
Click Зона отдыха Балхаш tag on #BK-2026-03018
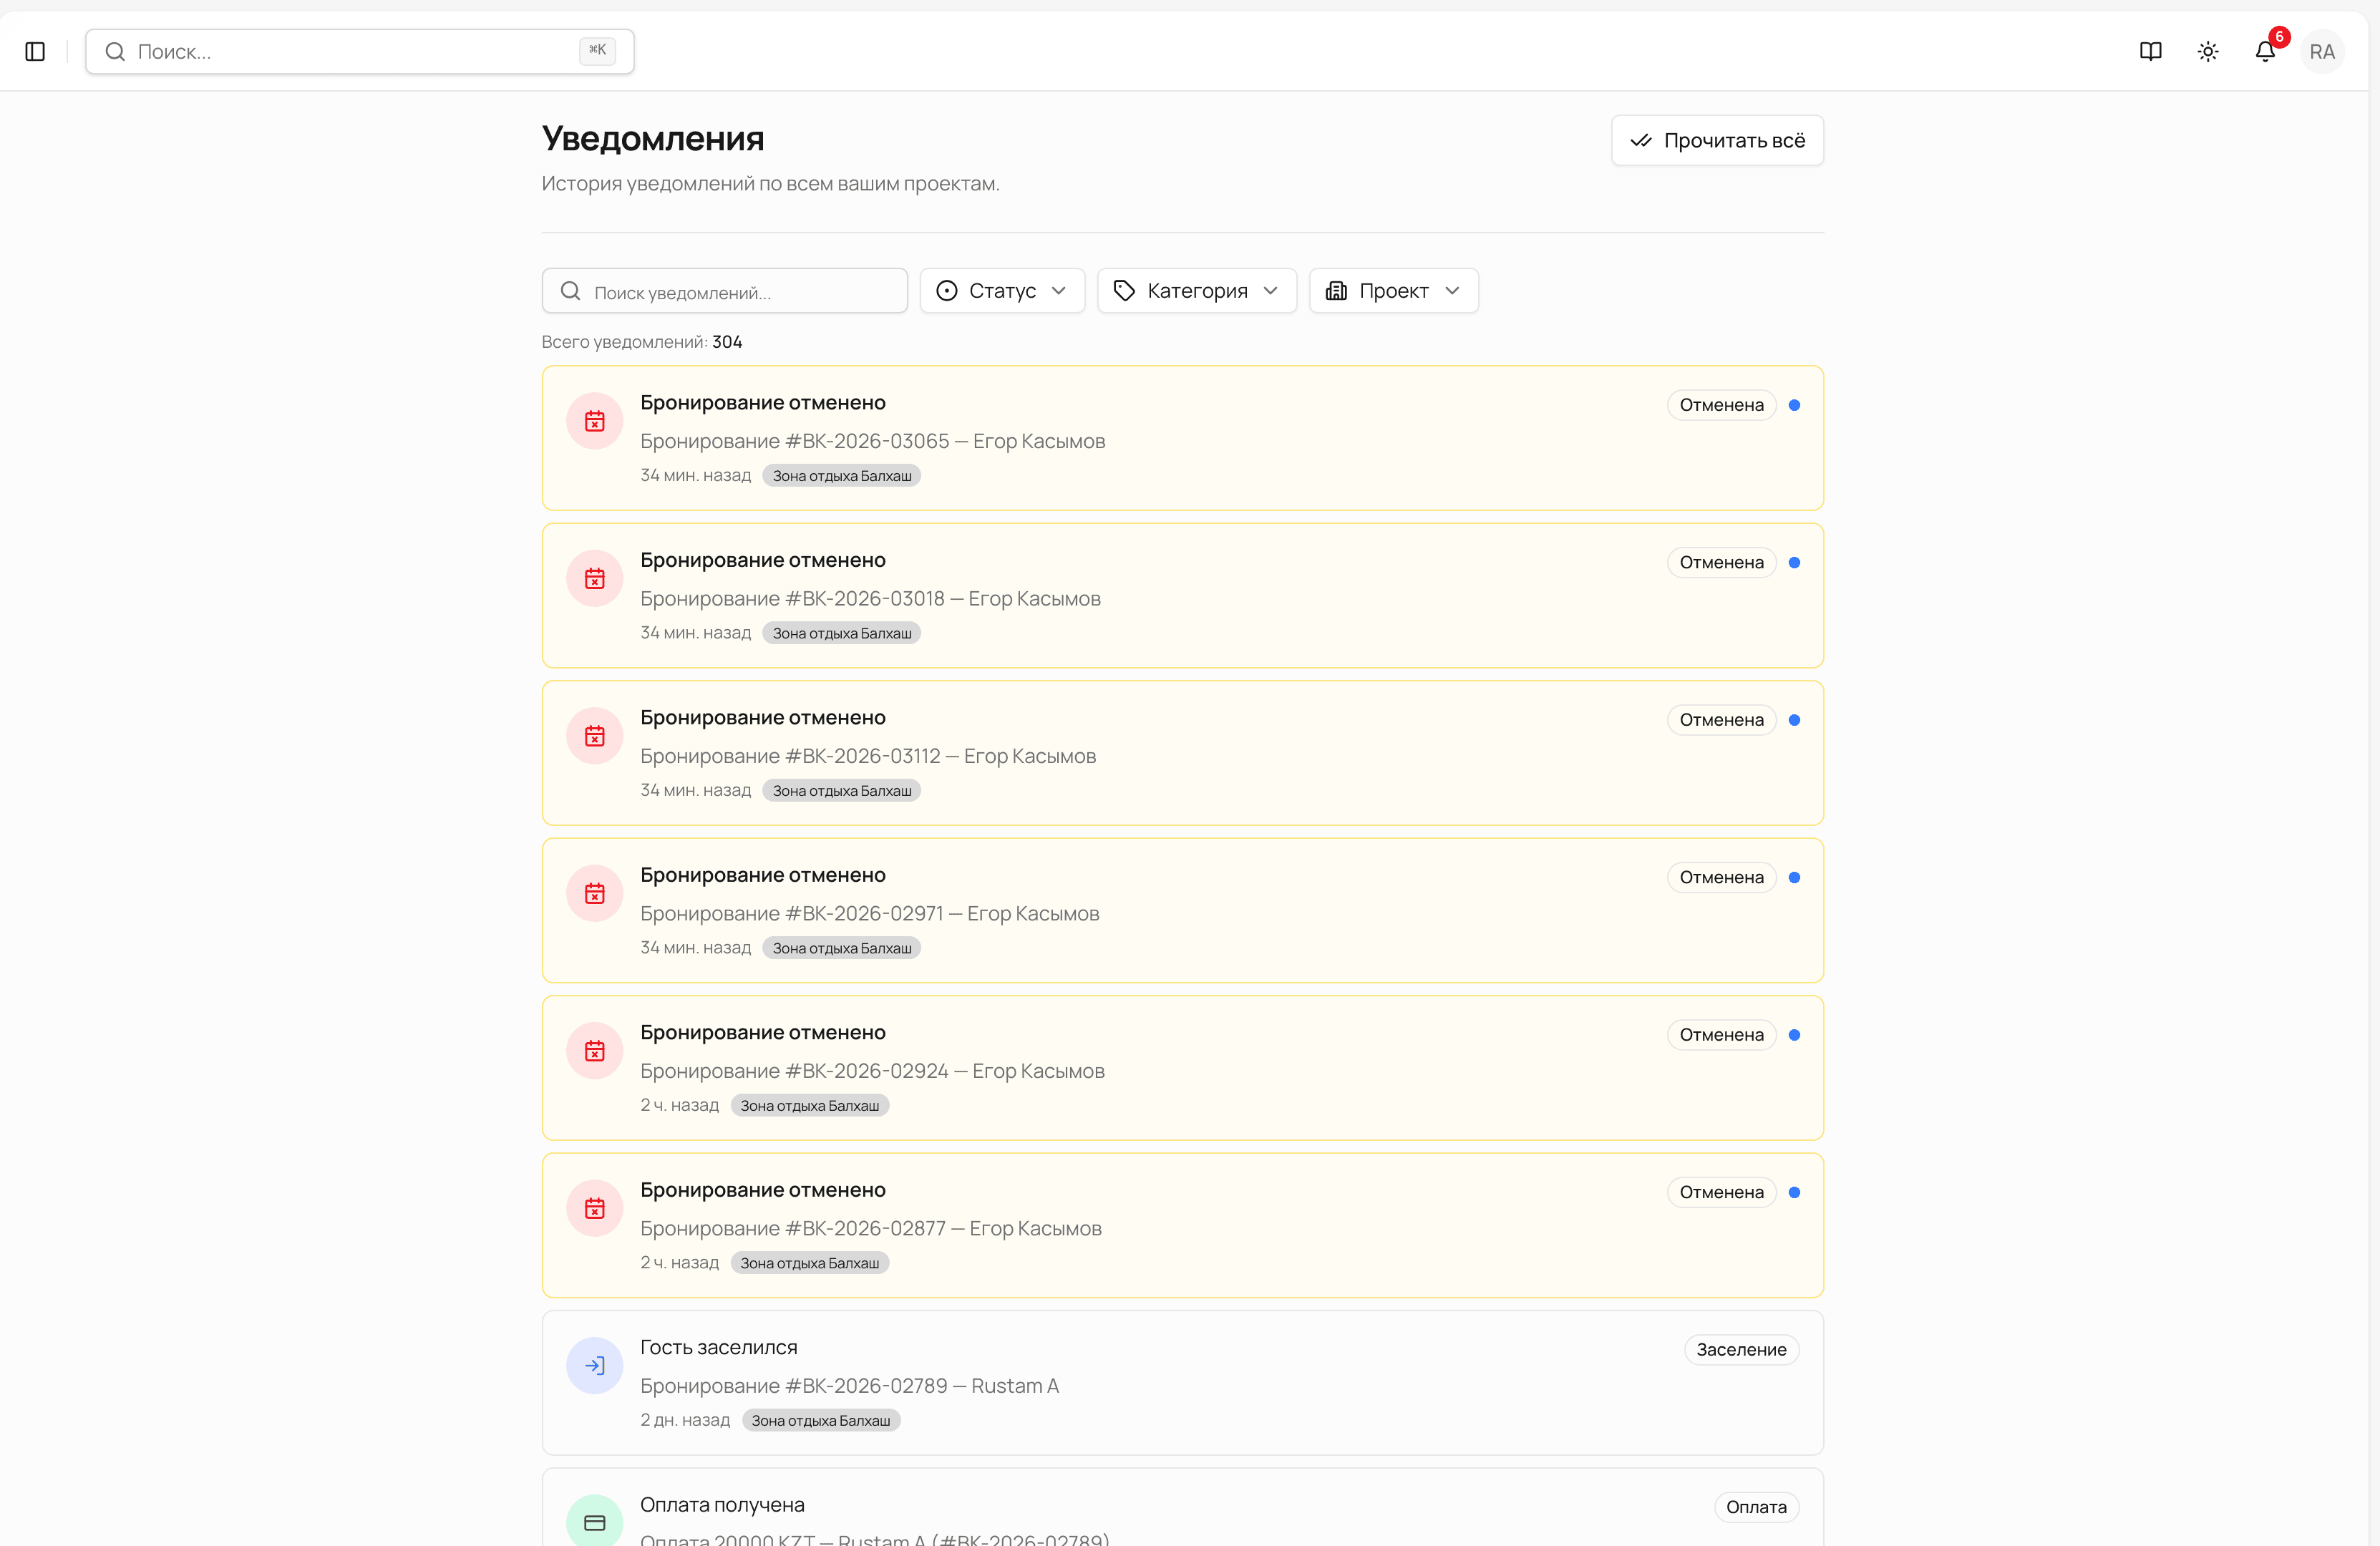[x=842, y=633]
